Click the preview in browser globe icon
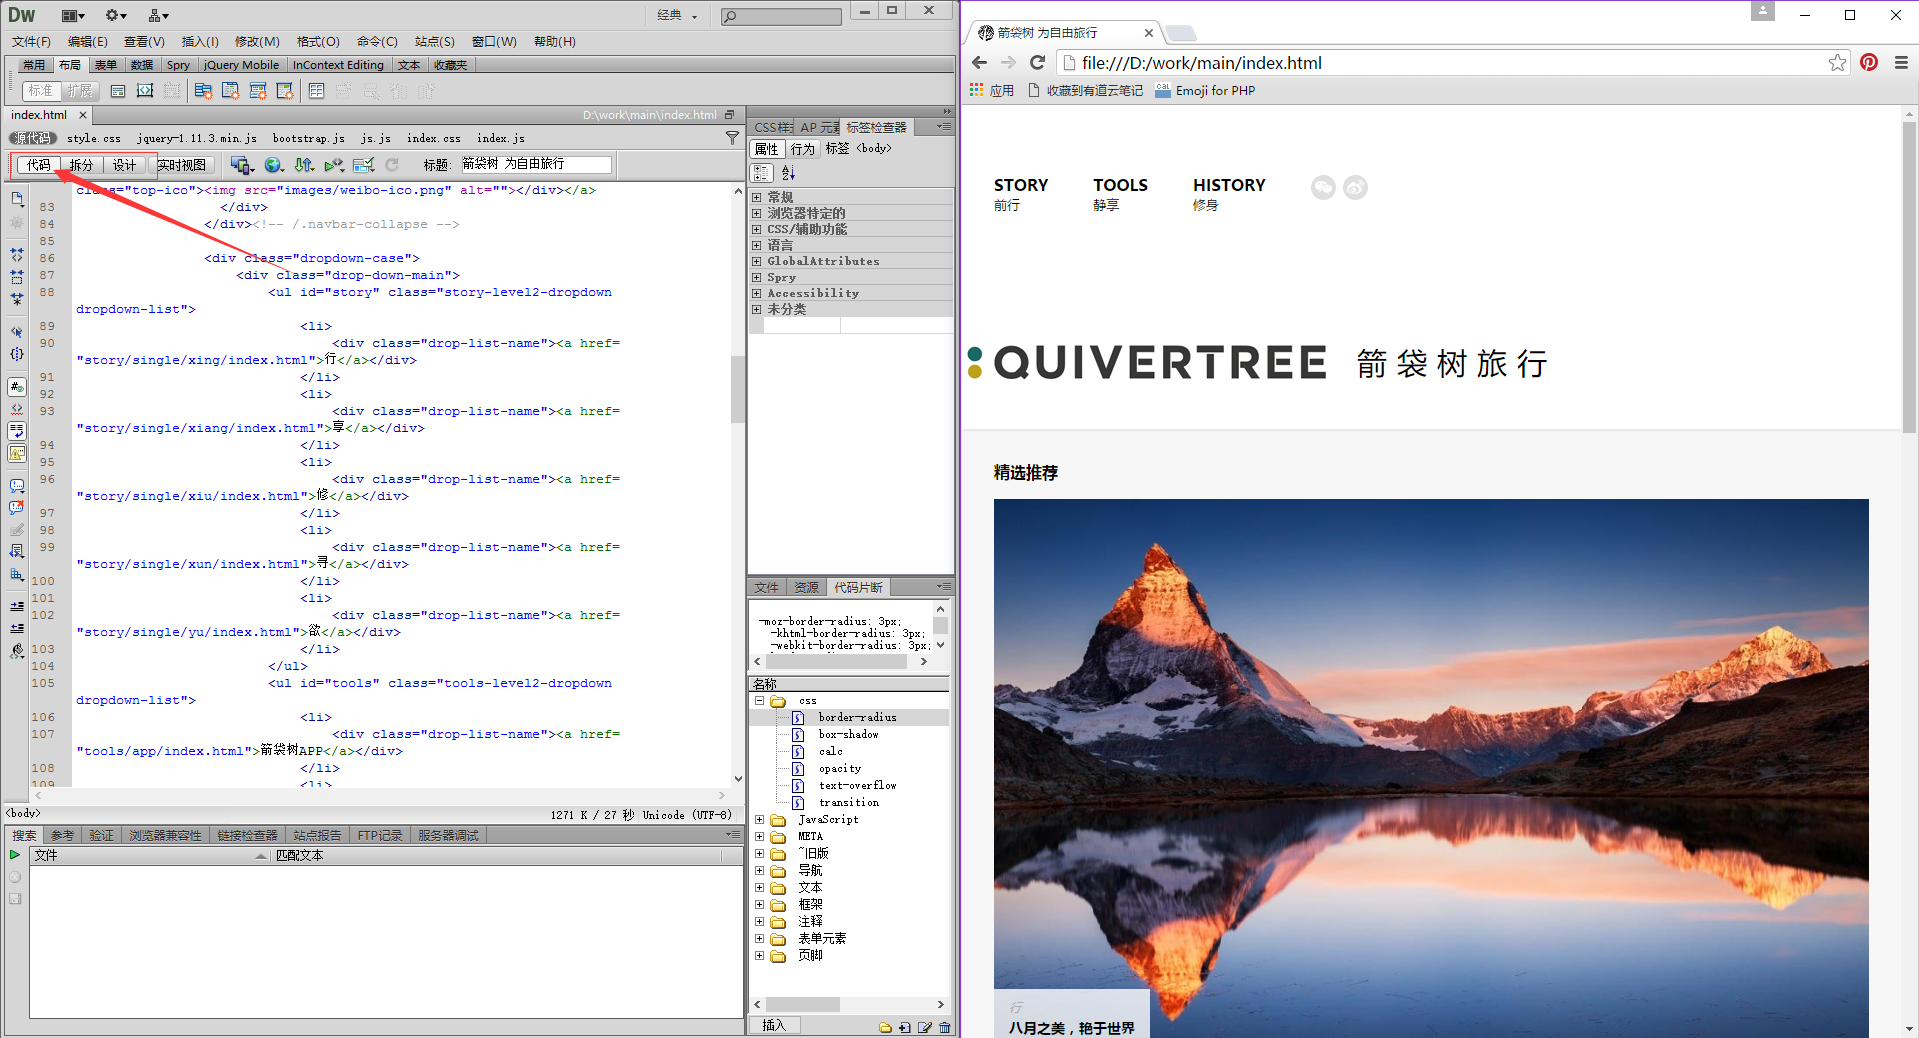The width and height of the screenshot is (1919, 1038). [x=272, y=165]
